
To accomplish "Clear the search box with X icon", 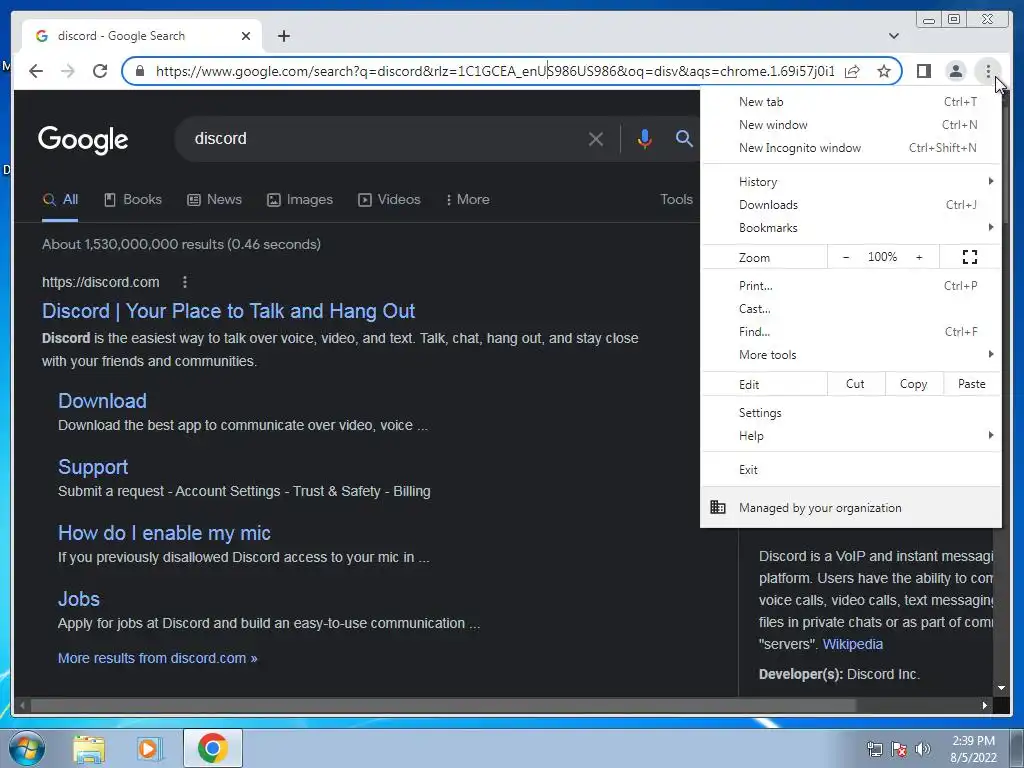I will click(596, 139).
